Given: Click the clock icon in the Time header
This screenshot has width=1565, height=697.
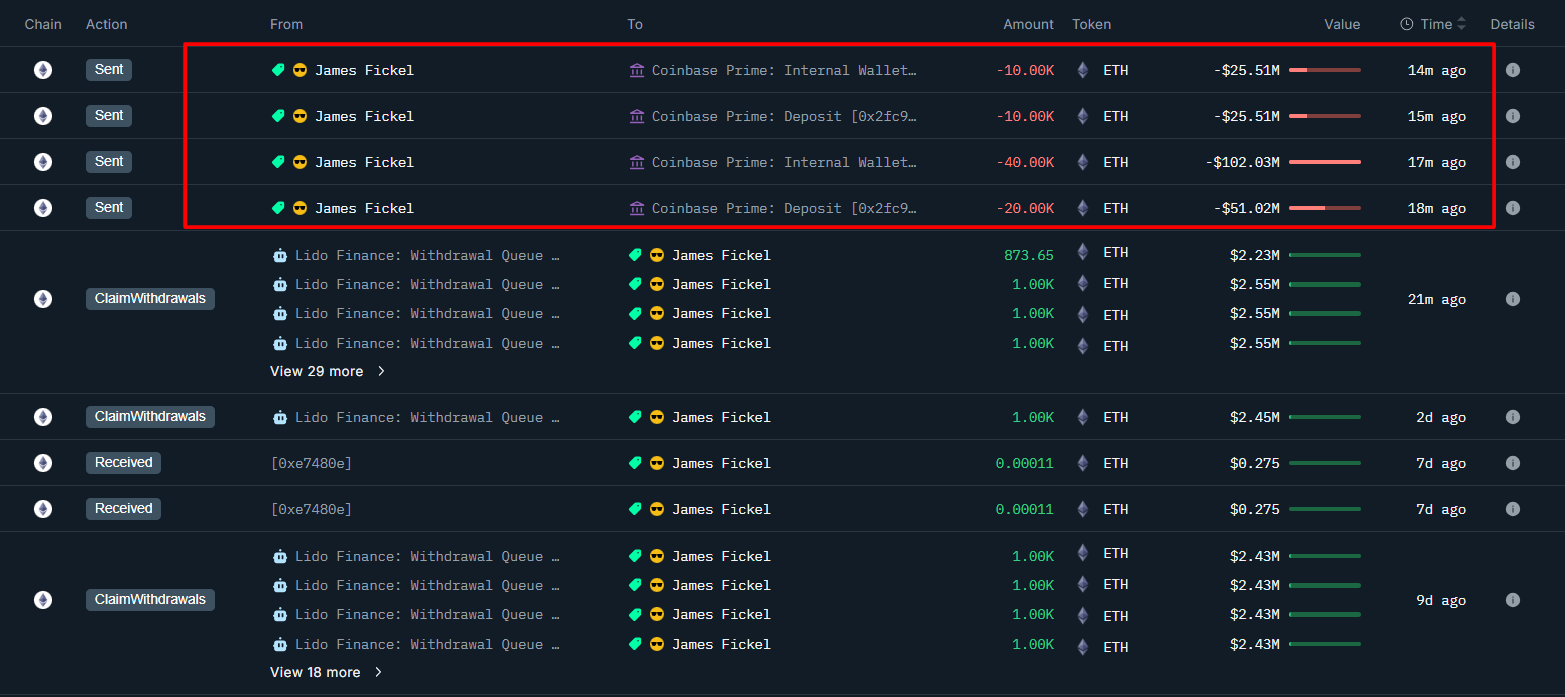Looking at the screenshot, I should tap(1406, 24).
